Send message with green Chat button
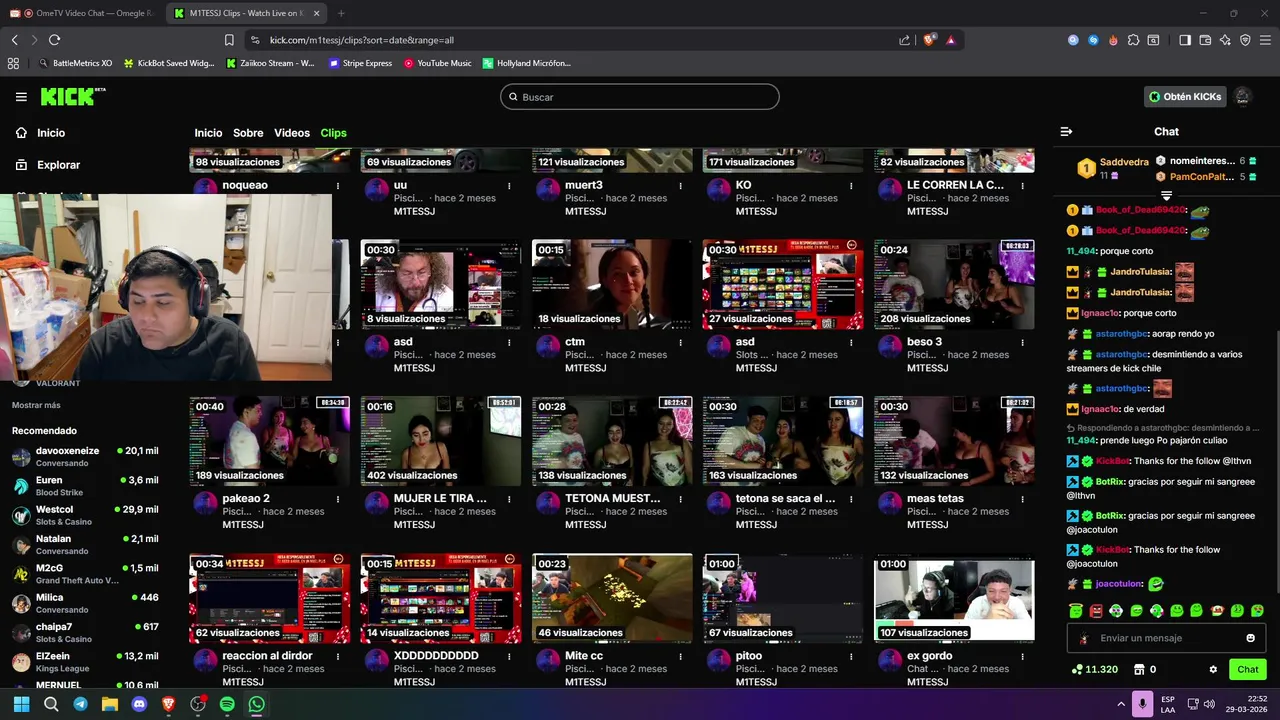 pos(1247,669)
